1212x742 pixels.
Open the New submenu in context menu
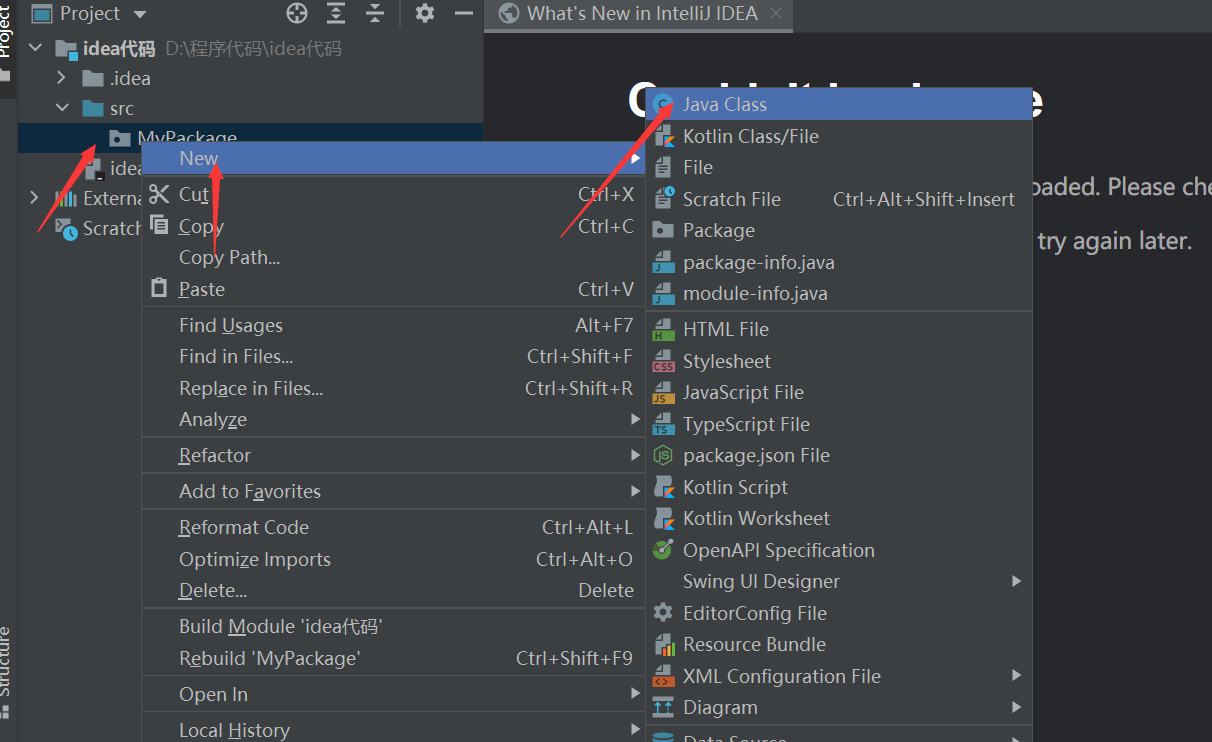(393, 158)
